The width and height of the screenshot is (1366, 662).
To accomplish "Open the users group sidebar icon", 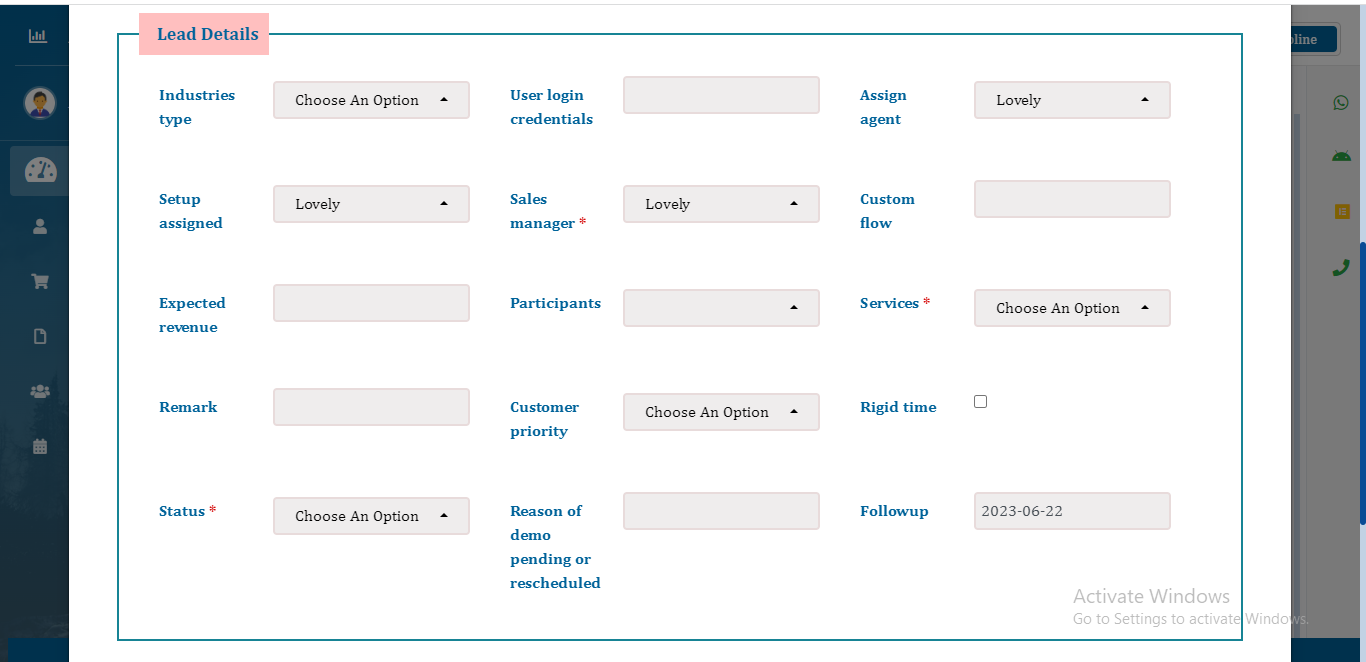I will click(40, 391).
